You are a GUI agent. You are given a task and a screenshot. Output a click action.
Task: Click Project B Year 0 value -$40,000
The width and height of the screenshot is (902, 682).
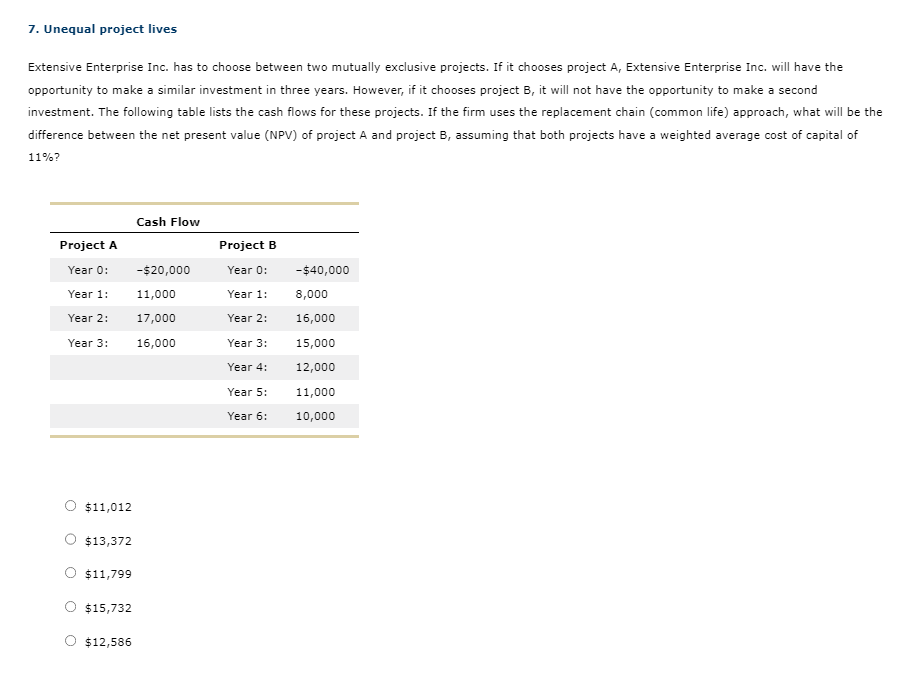pos(323,270)
